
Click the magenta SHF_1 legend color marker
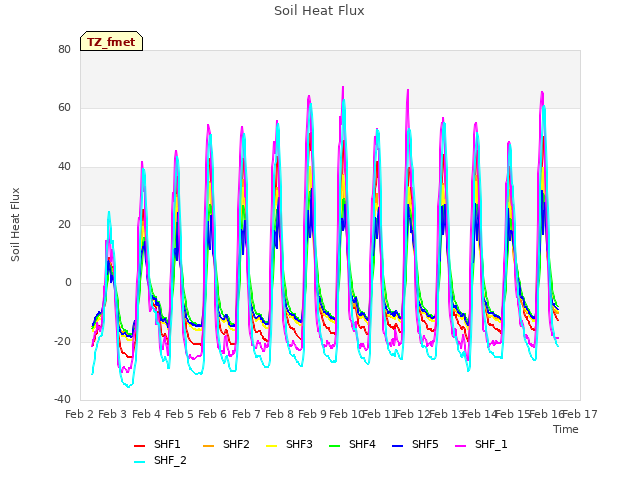tap(460, 446)
